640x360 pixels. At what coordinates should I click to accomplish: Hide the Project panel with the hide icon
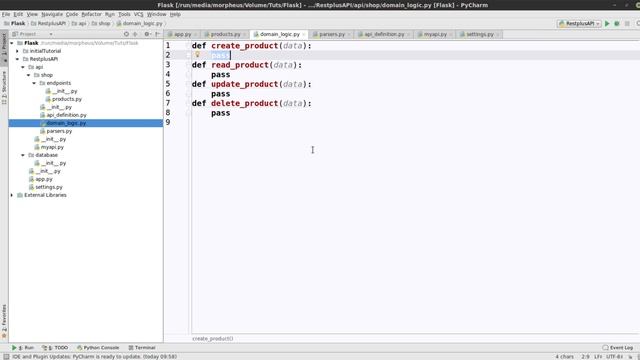coord(158,34)
